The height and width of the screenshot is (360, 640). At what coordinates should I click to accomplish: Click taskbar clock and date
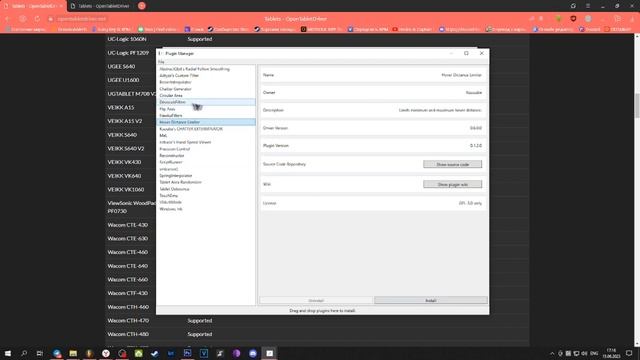point(611,353)
